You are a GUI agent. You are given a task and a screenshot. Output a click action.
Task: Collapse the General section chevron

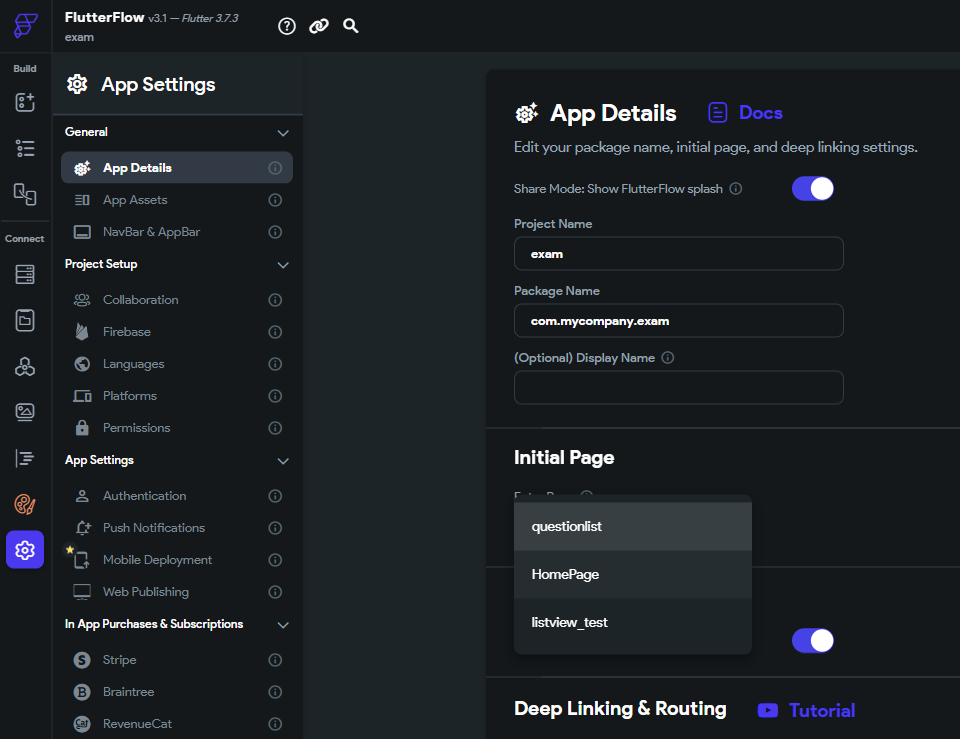(283, 133)
